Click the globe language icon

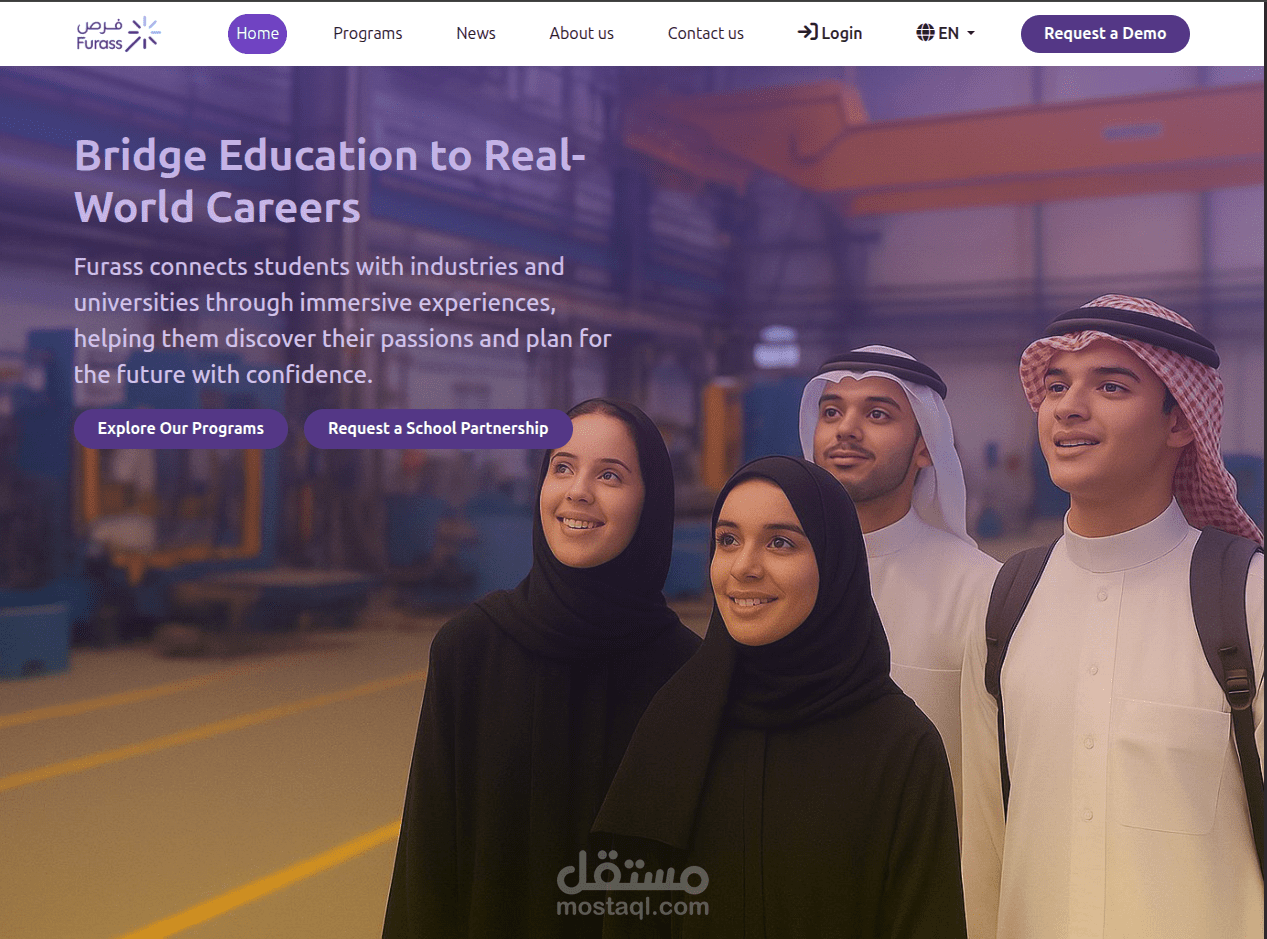click(925, 33)
